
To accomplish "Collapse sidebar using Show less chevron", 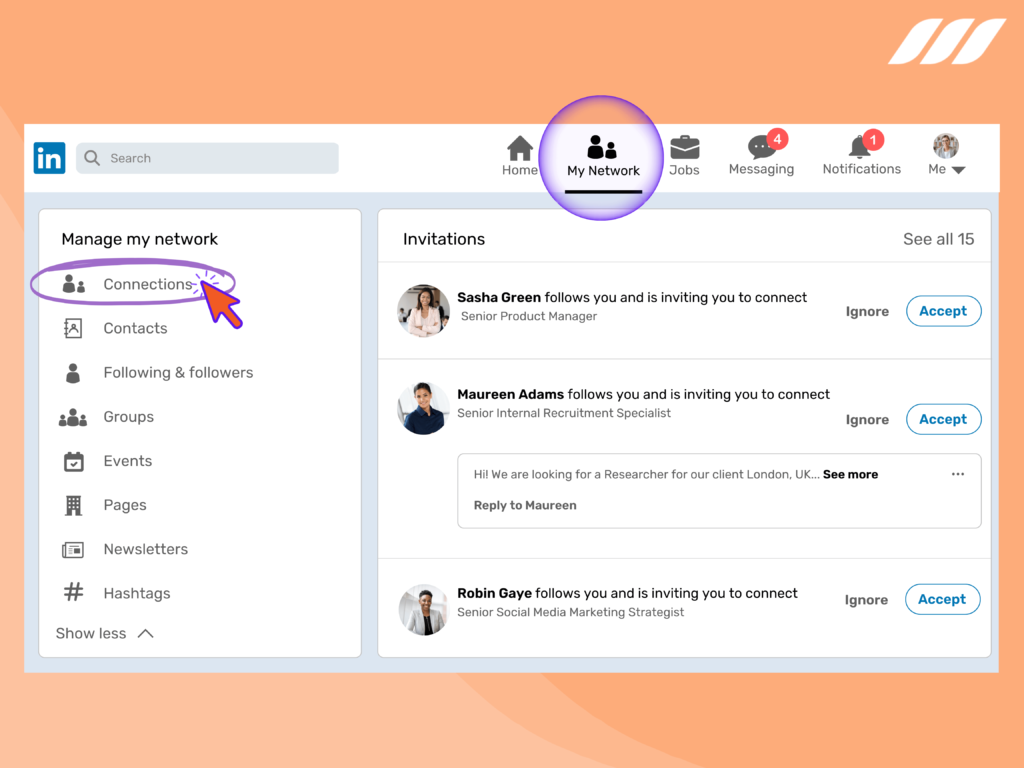I will click(x=145, y=632).
